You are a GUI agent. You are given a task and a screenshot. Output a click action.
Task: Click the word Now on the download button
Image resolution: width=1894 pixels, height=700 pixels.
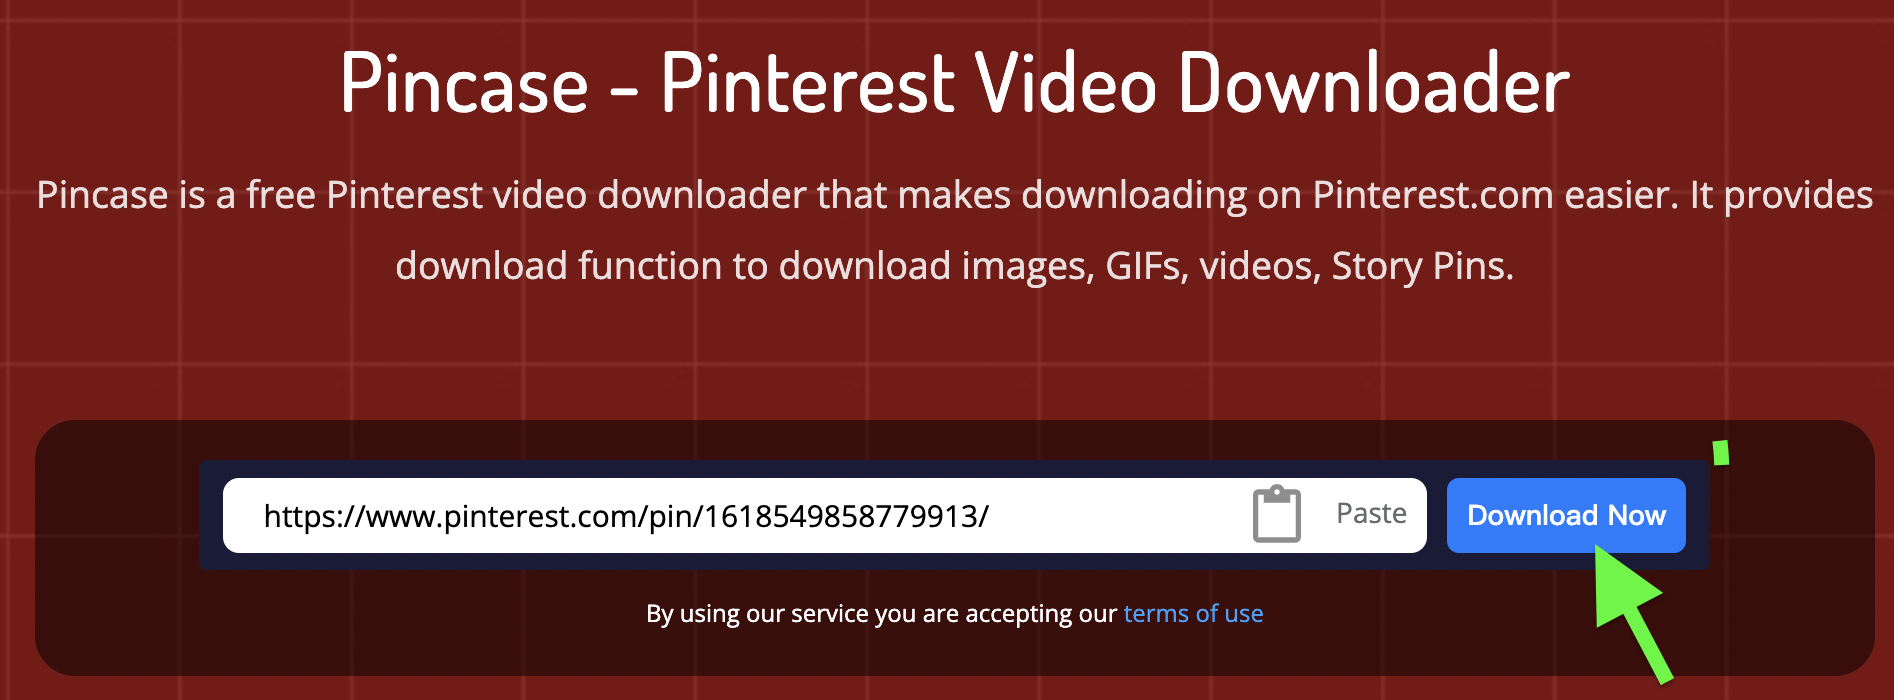coord(1636,515)
